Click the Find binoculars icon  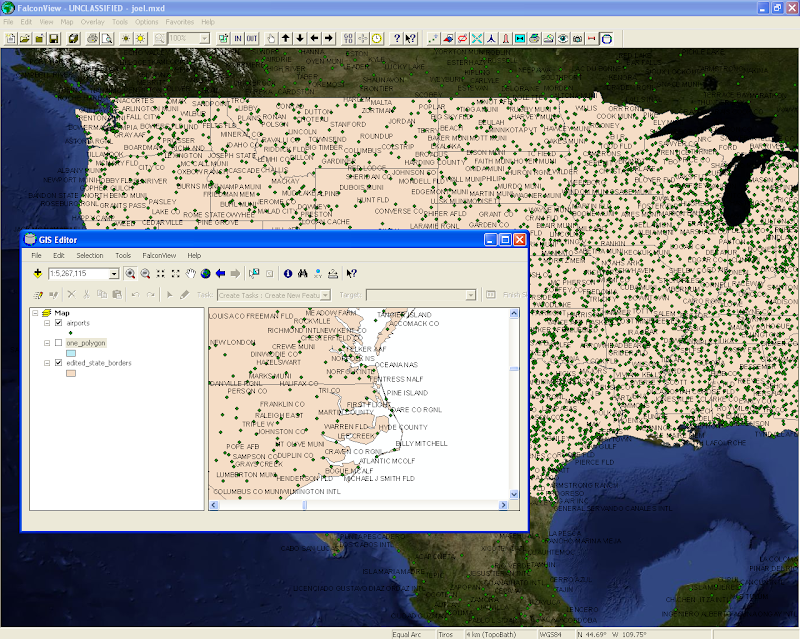303,274
